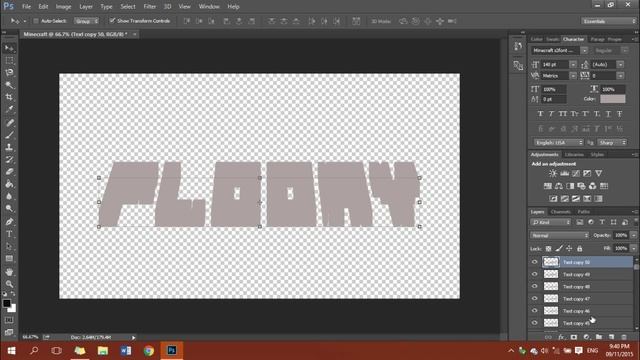Screen dimensions: 640x360
Task: Click the layer Opacity value field
Action: (x=621, y=235)
